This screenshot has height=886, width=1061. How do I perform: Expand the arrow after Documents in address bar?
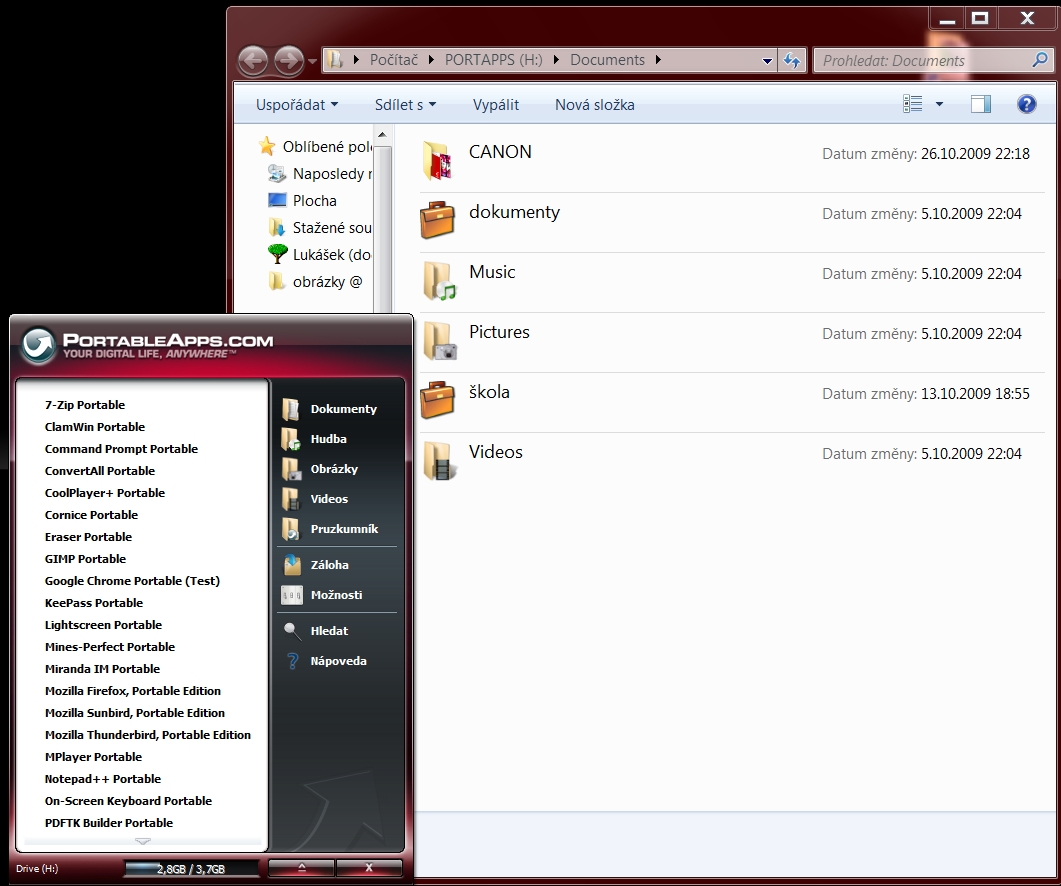coord(658,60)
